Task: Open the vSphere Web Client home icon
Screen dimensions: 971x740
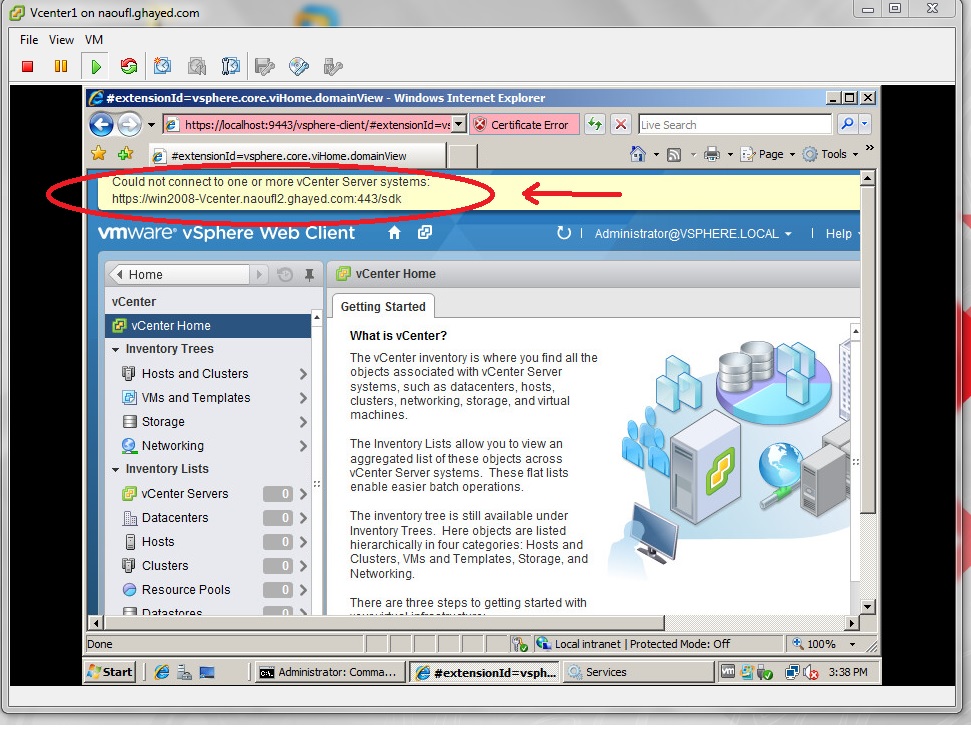Action: pos(394,231)
